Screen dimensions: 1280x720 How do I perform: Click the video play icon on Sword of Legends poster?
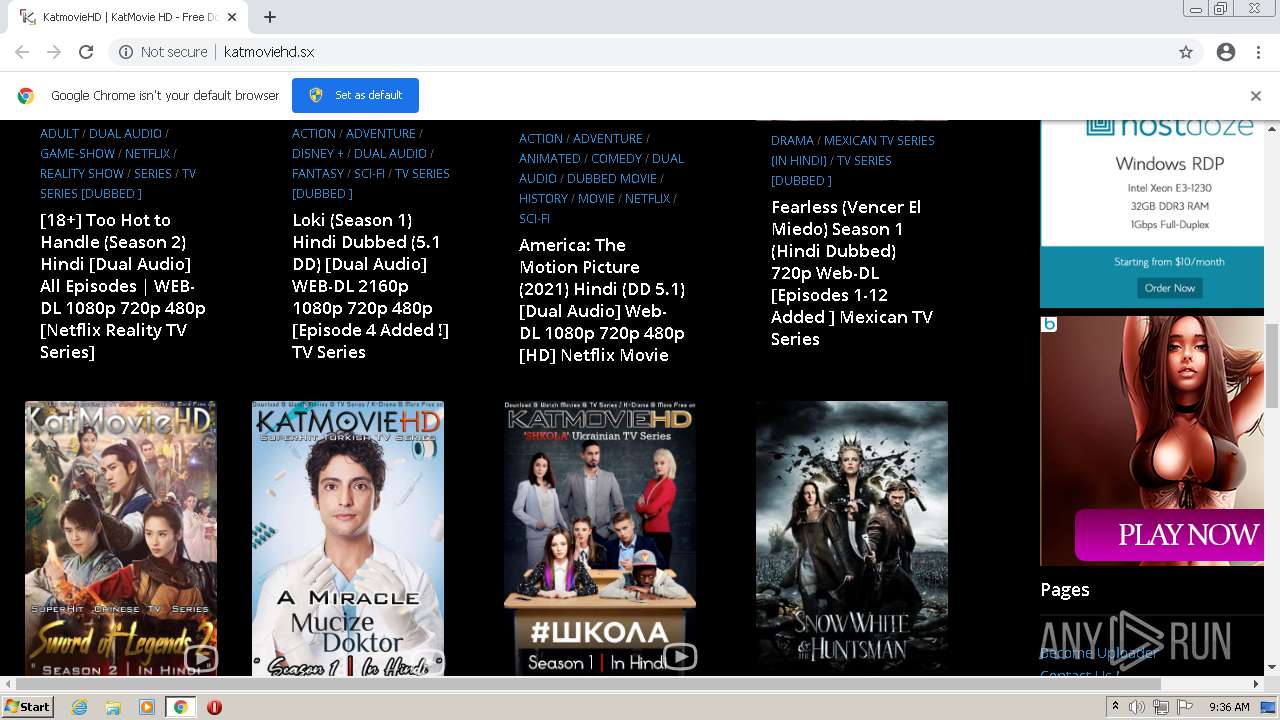tap(201, 658)
